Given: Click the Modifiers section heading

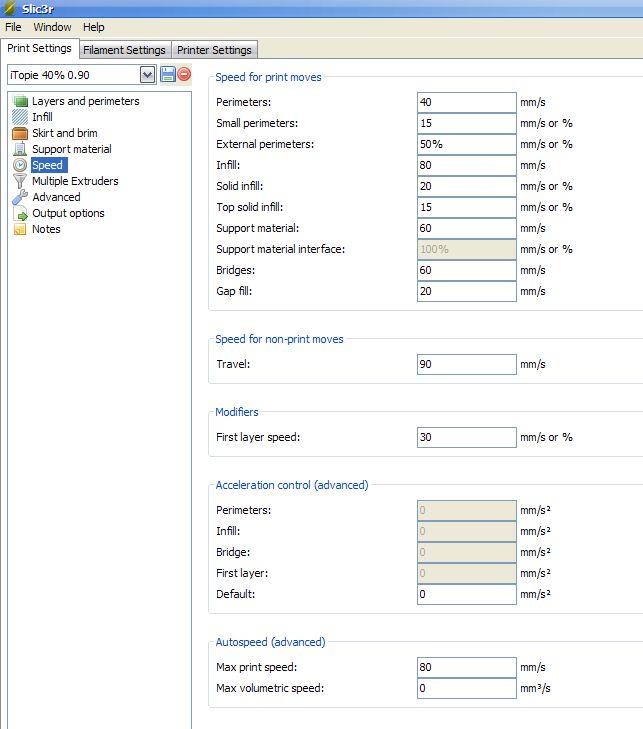Looking at the screenshot, I should [237, 412].
